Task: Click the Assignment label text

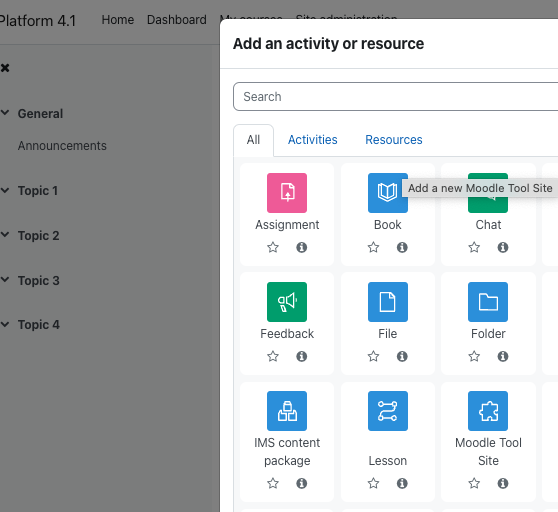Action: 287,225
